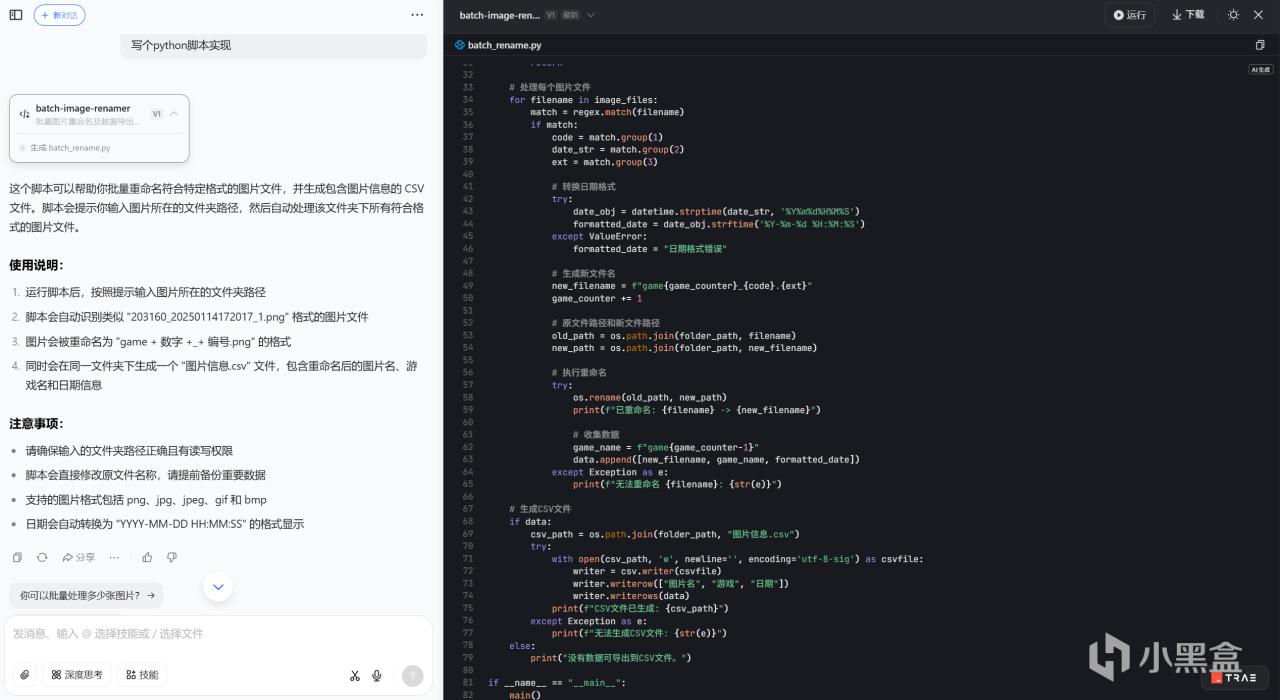Click the Python file icon on batch_rename.py tab

point(460,45)
